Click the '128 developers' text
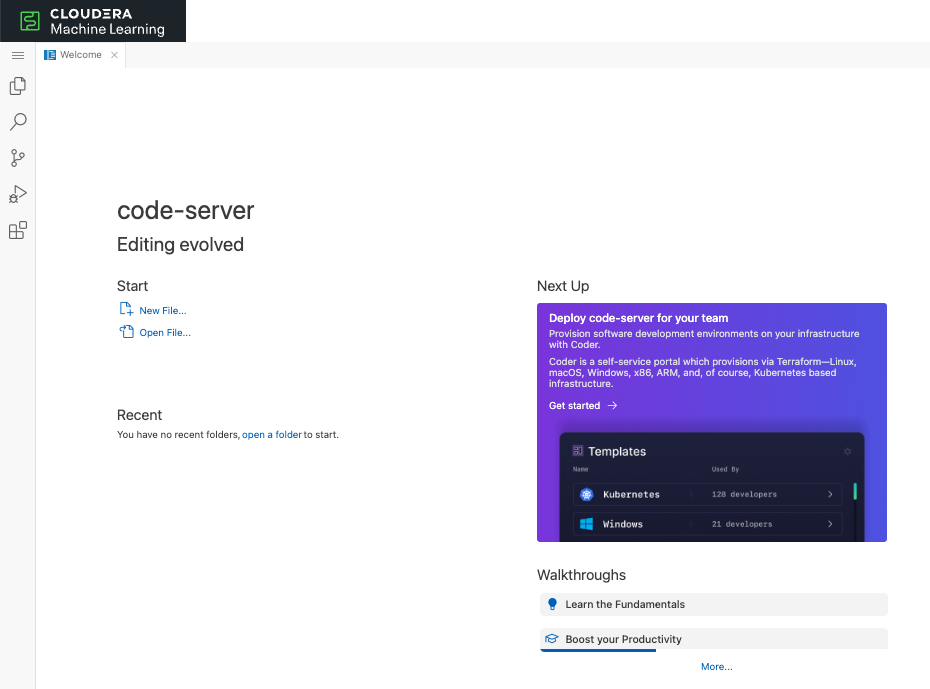 744,494
